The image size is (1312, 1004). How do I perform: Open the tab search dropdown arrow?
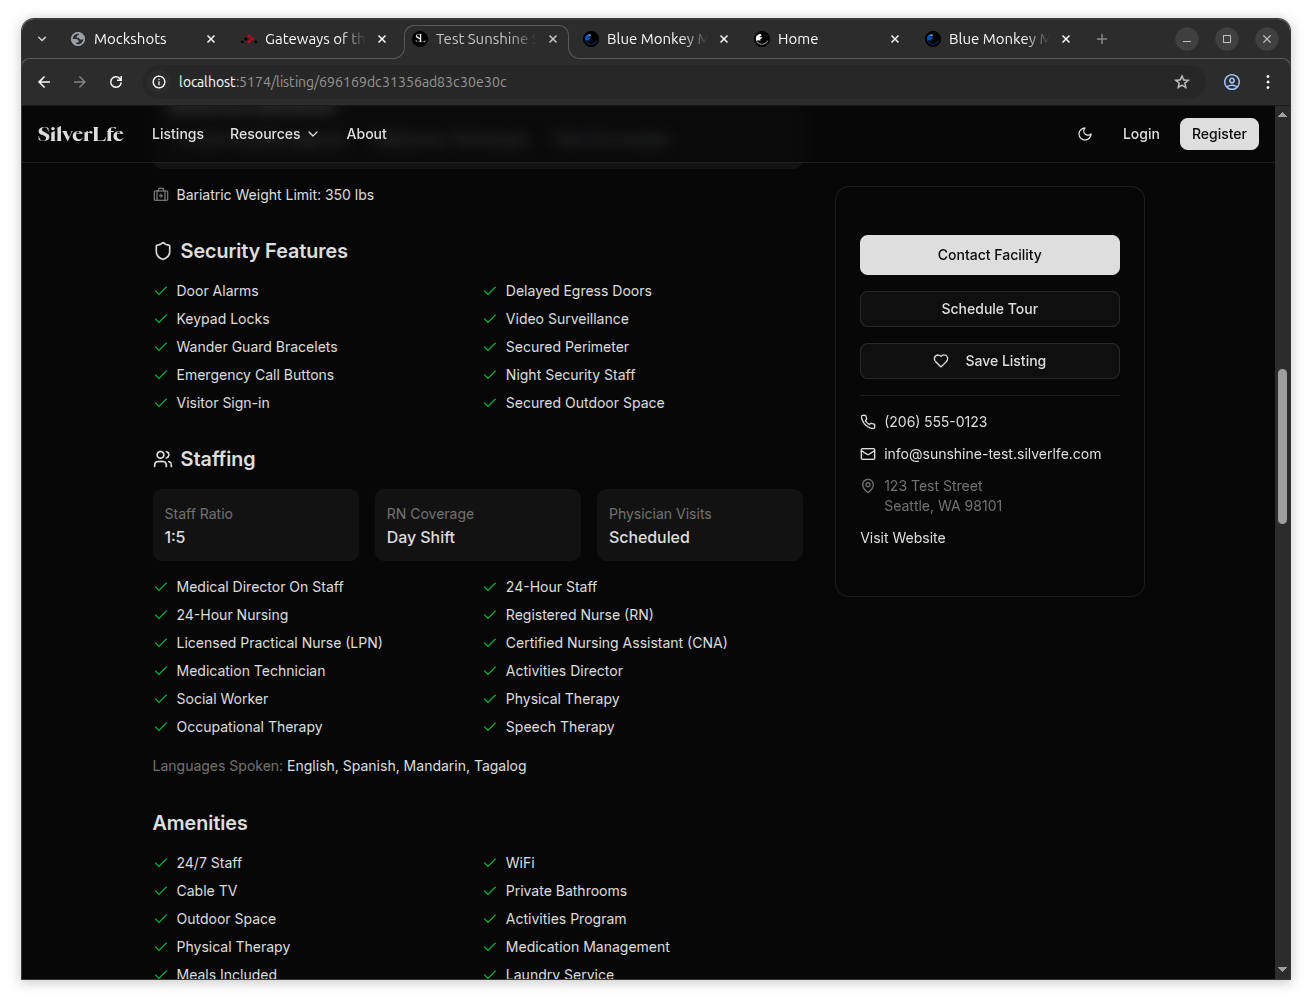point(42,39)
